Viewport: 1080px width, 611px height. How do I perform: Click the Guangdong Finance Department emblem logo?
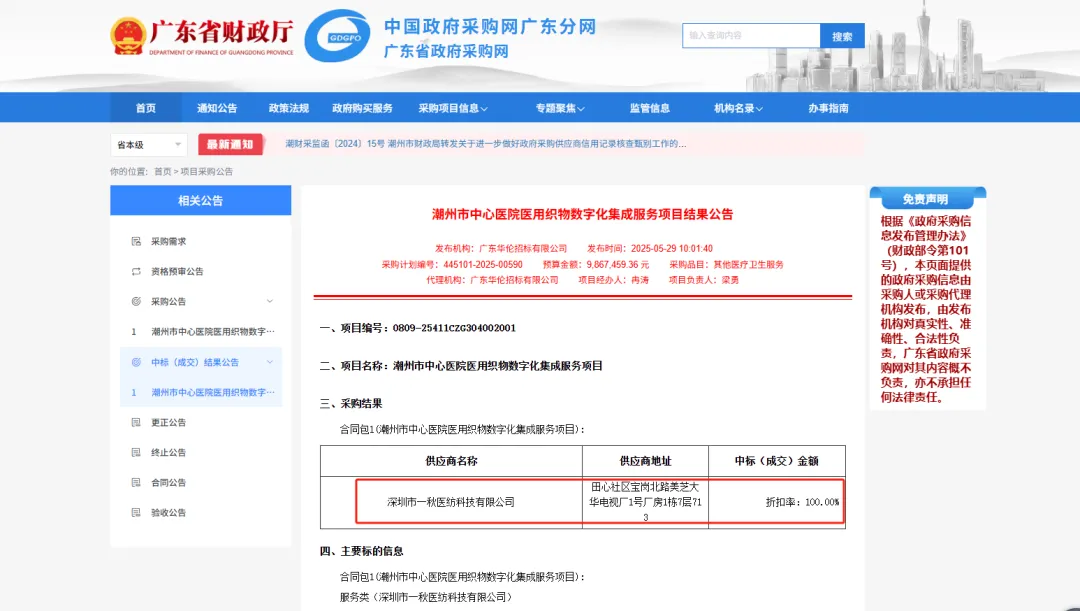128,36
